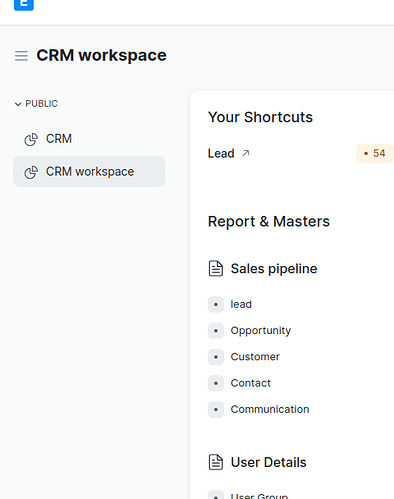Click the arrow icon next to Lead
The height and width of the screenshot is (499, 394).
(246, 153)
